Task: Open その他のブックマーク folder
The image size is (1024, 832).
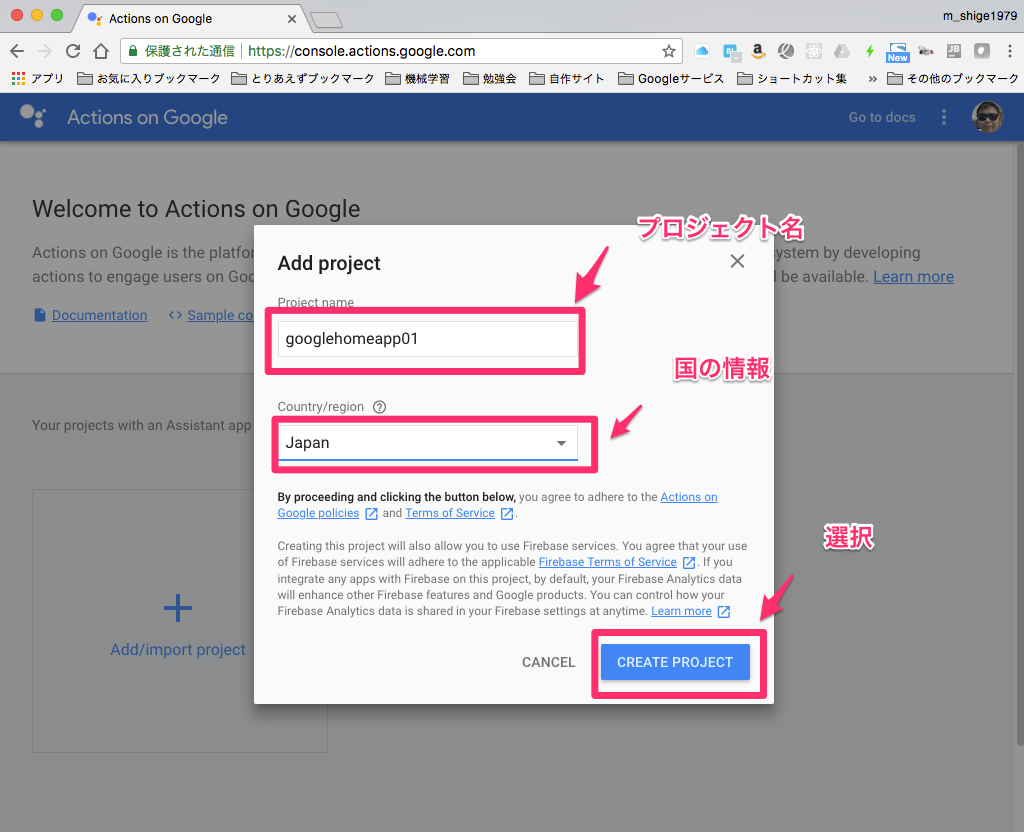Action: tap(953, 78)
